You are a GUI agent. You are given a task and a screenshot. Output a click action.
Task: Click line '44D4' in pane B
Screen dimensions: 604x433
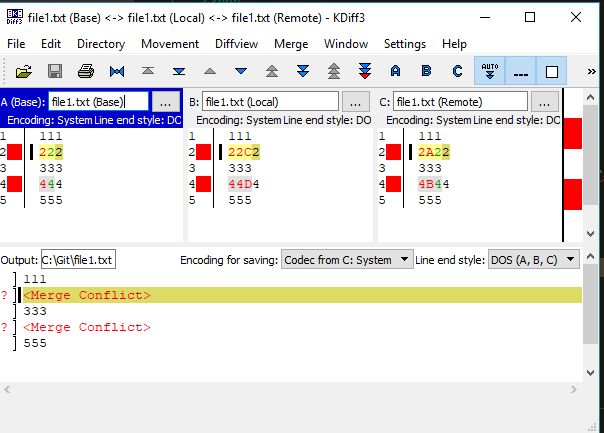(x=243, y=184)
